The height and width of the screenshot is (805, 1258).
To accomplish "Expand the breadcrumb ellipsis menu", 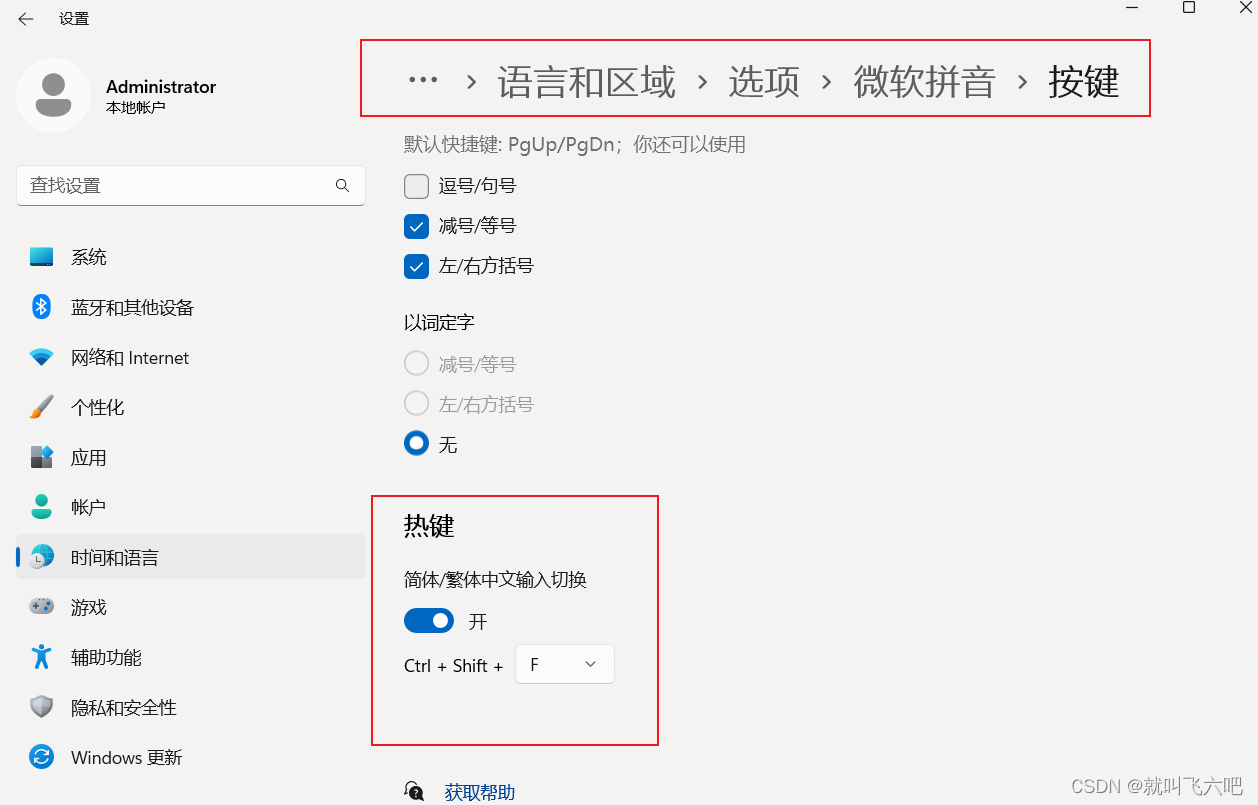I will coord(423,81).
